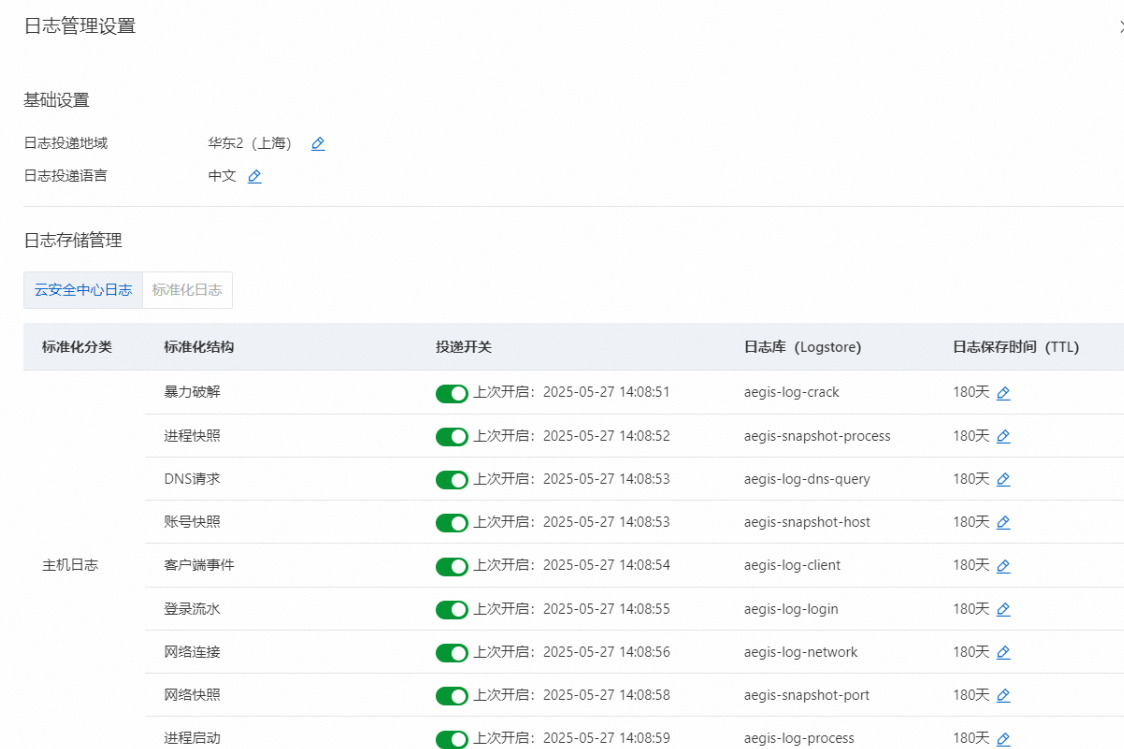The height and width of the screenshot is (749, 1124).
Task: Click the 日志库 (Logstore) column header
Action: (802, 347)
